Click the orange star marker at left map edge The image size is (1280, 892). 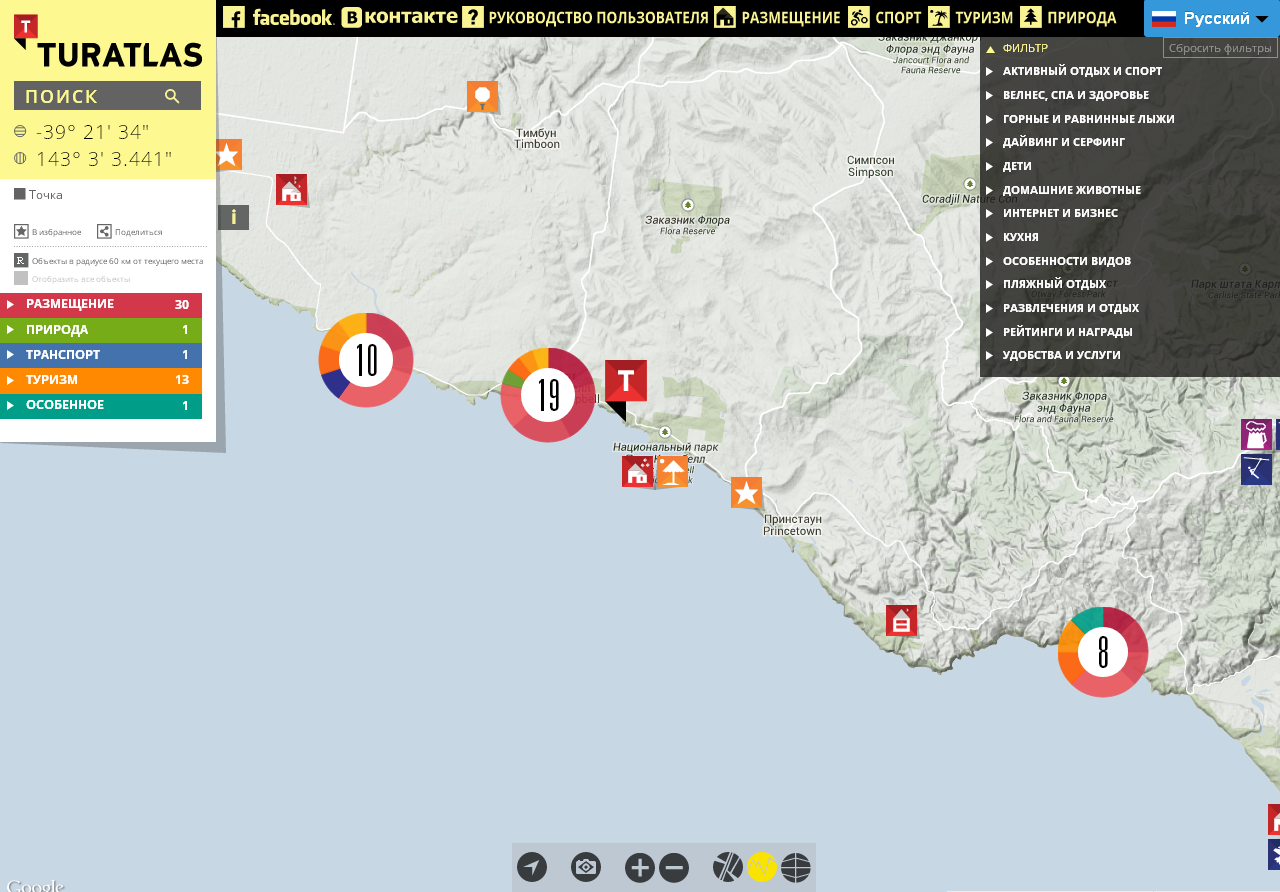(x=228, y=155)
